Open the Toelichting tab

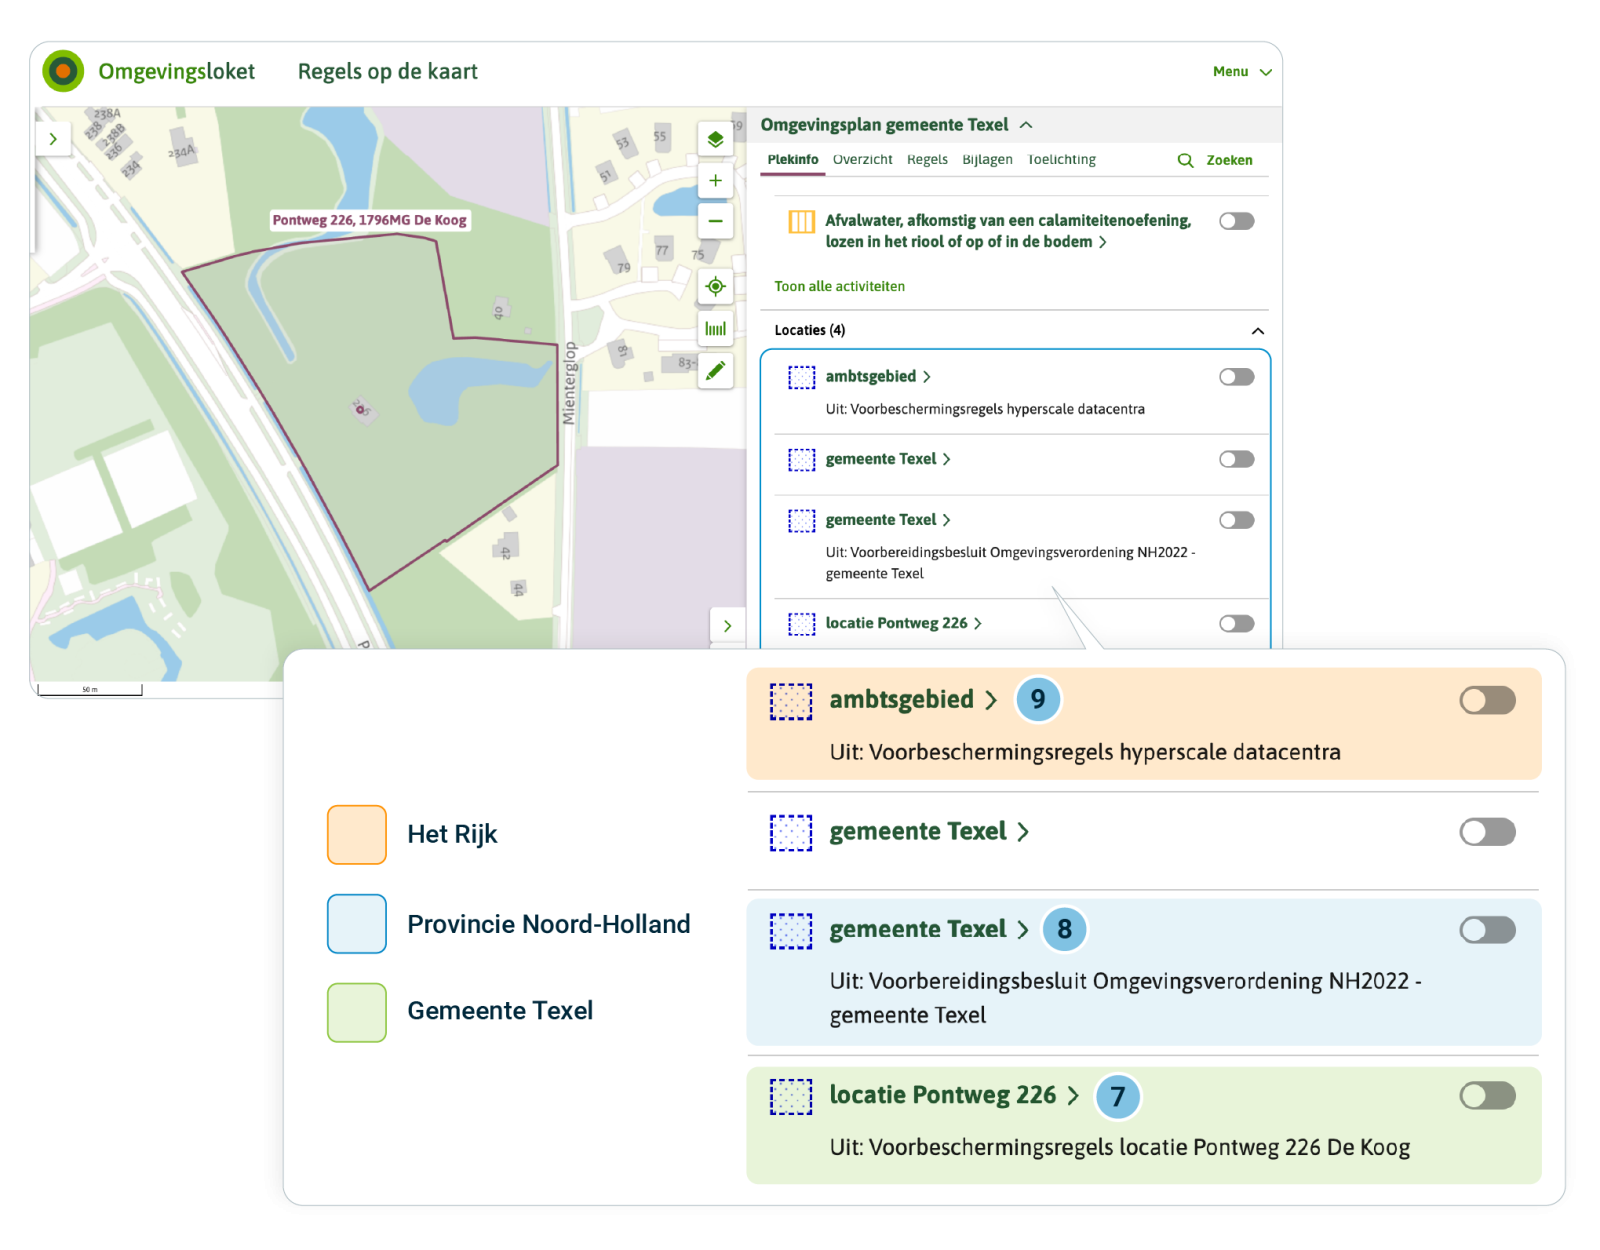tap(1060, 159)
